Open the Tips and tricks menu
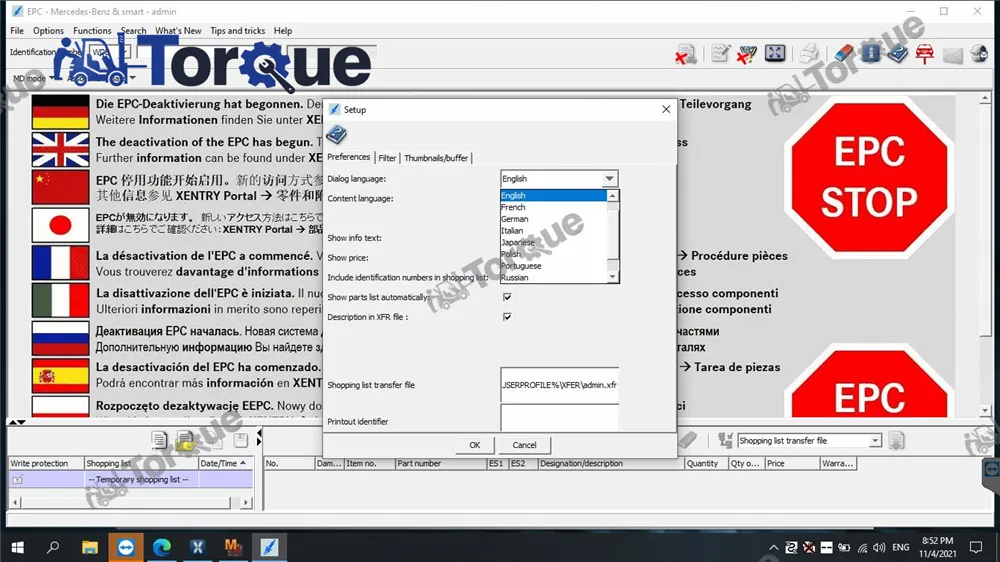Screen dimensions: 1000x562 [x=237, y=31]
